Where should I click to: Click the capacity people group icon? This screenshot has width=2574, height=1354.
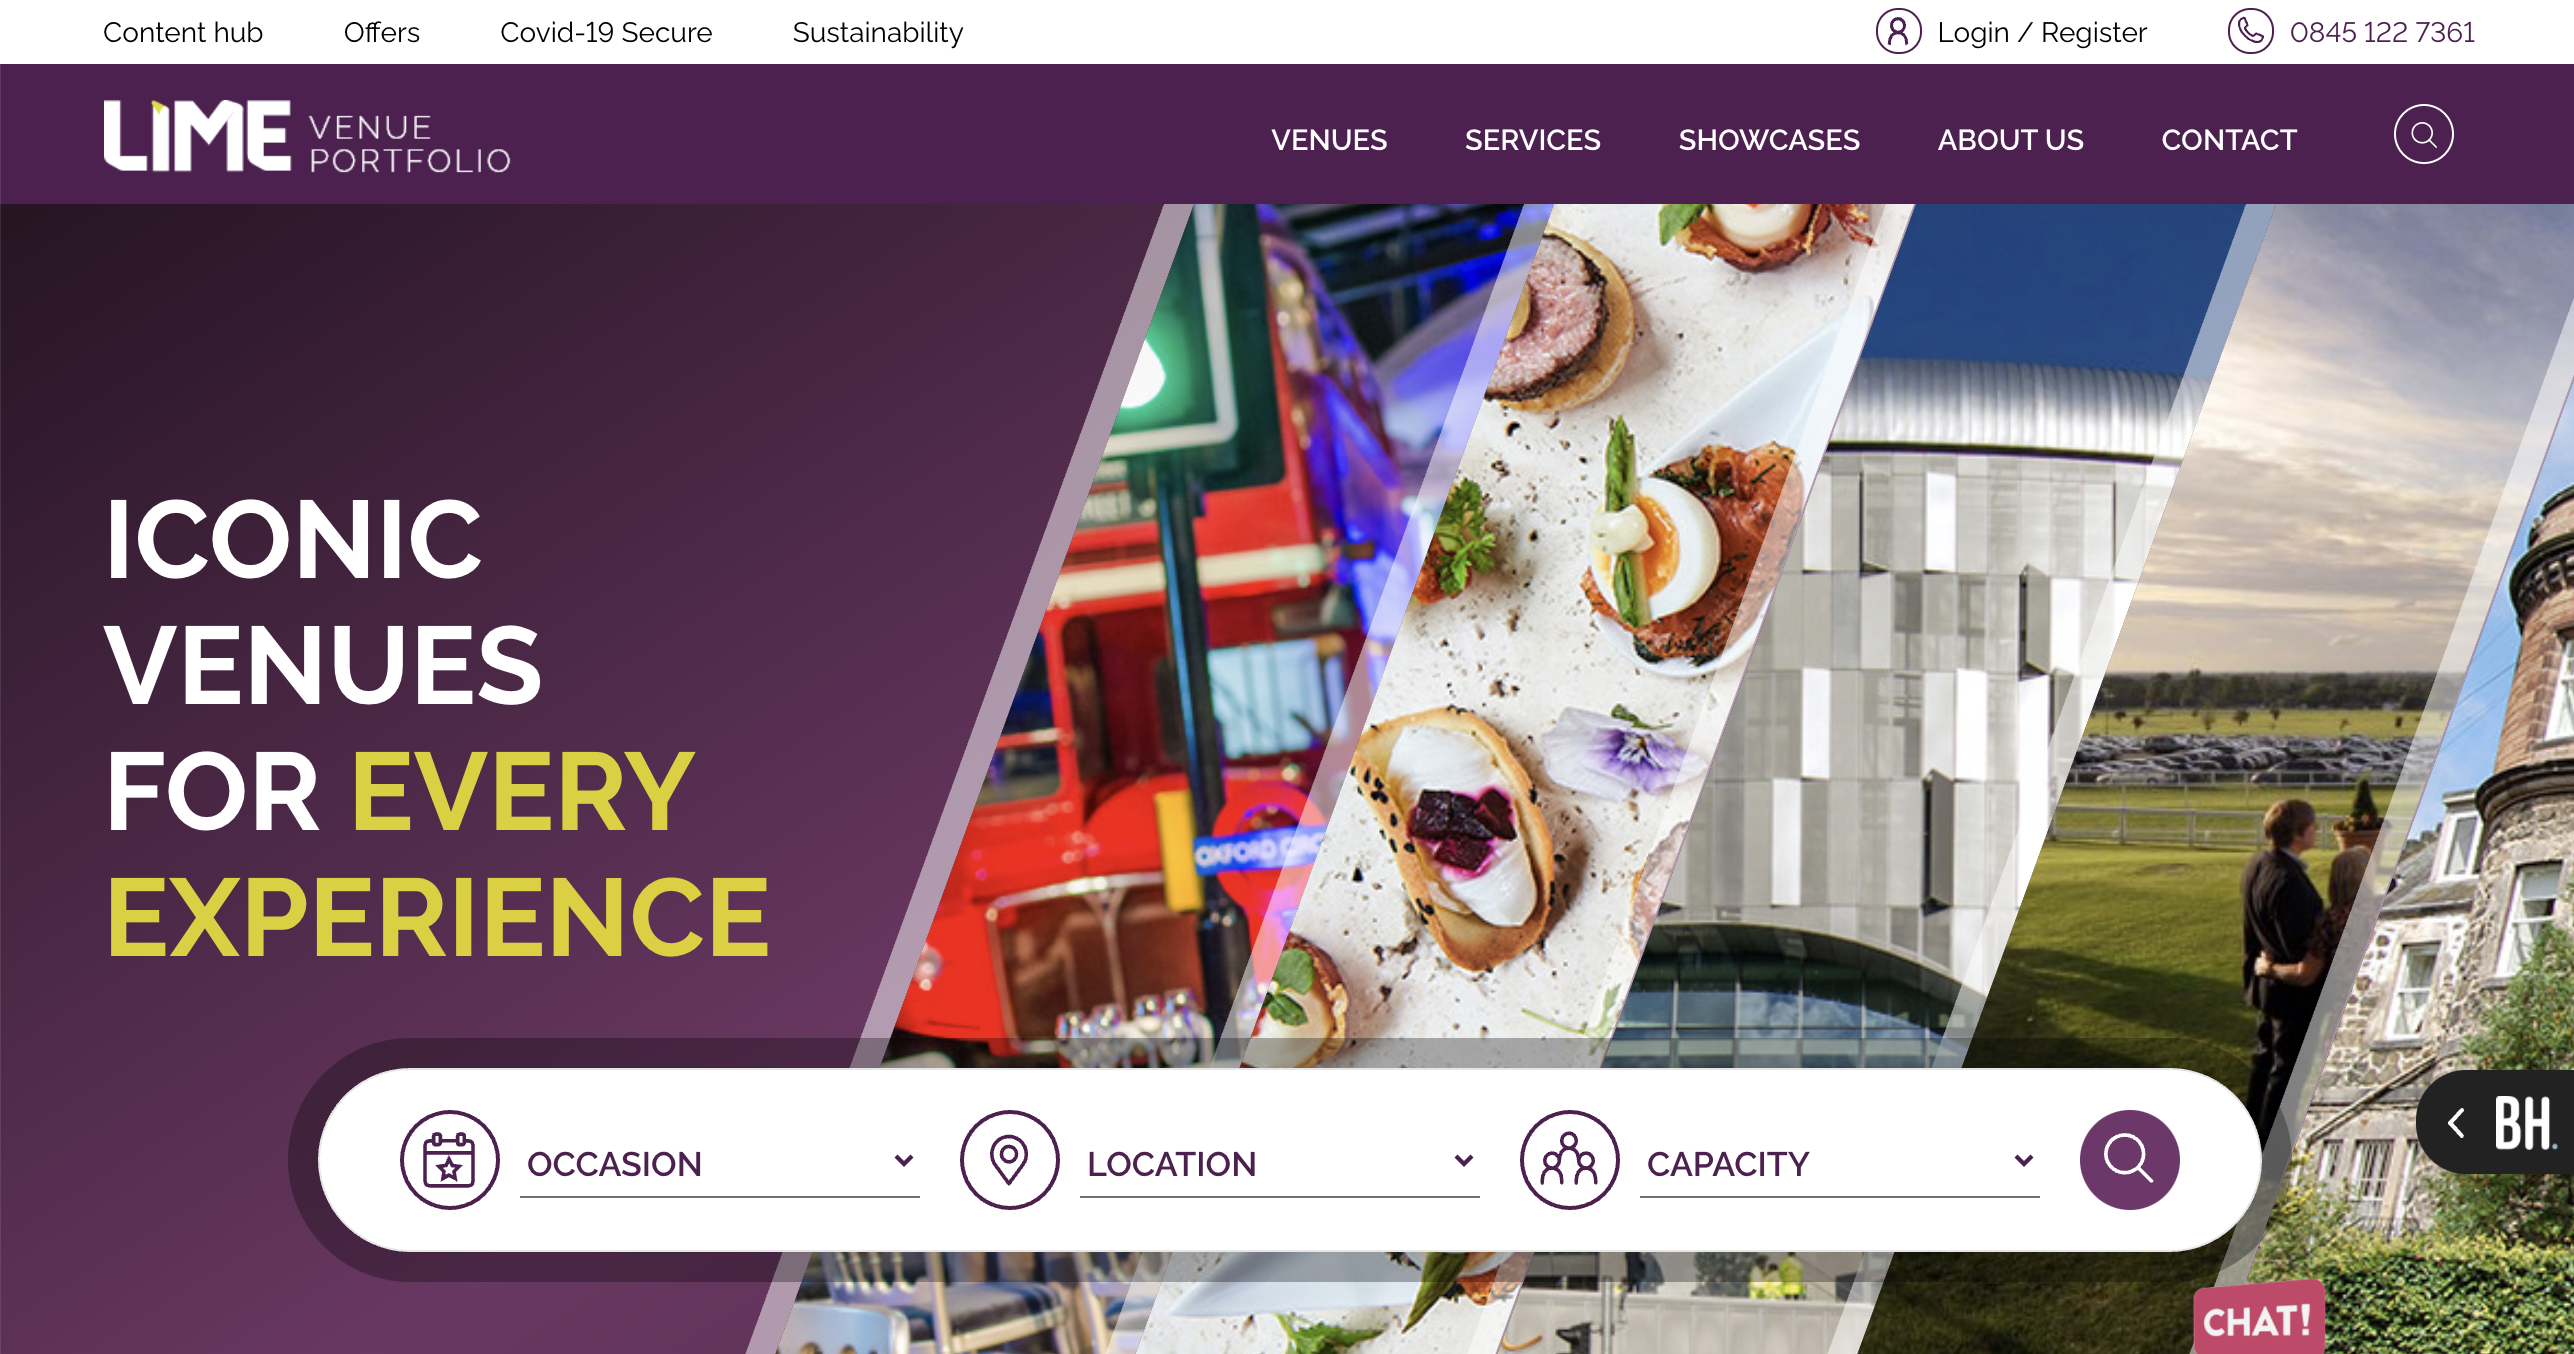[1569, 1160]
